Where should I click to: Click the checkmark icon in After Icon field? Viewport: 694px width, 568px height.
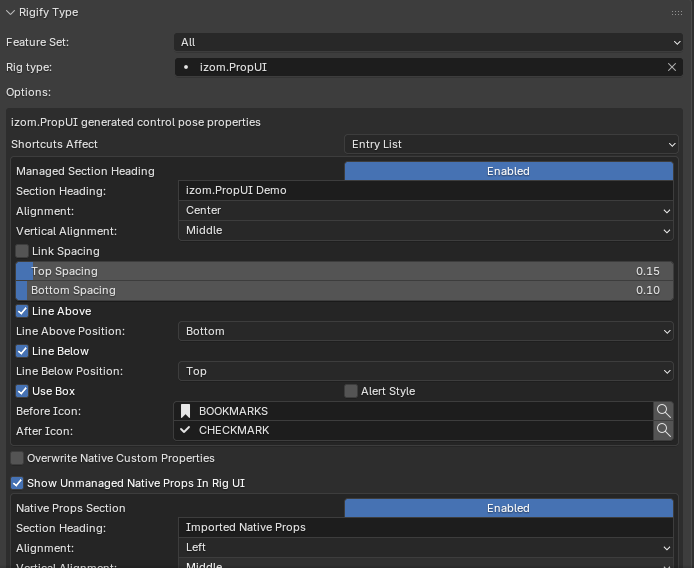tap(185, 430)
